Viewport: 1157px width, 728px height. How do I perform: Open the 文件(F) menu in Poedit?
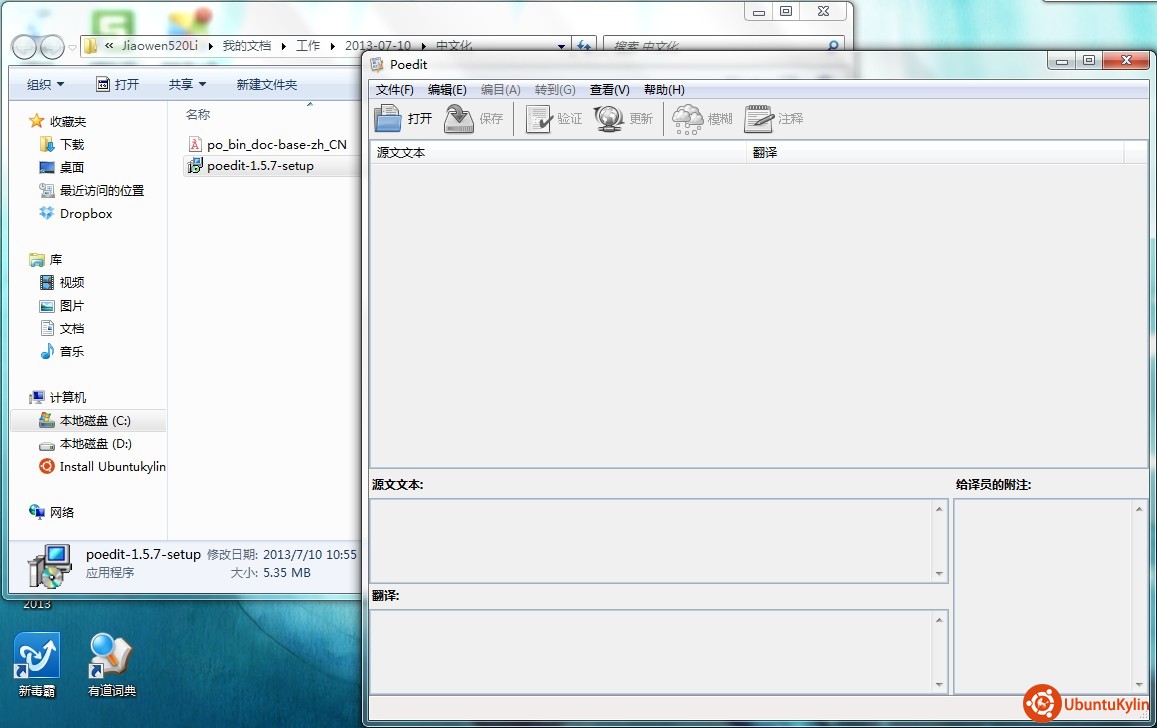[394, 90]
